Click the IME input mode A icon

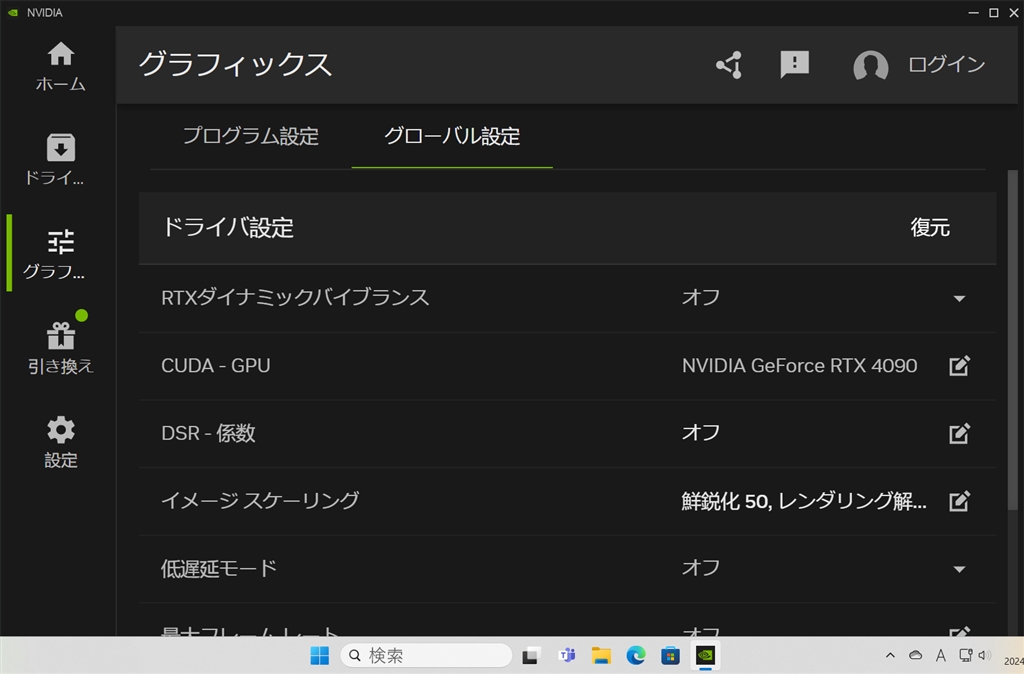coord(940,655)
